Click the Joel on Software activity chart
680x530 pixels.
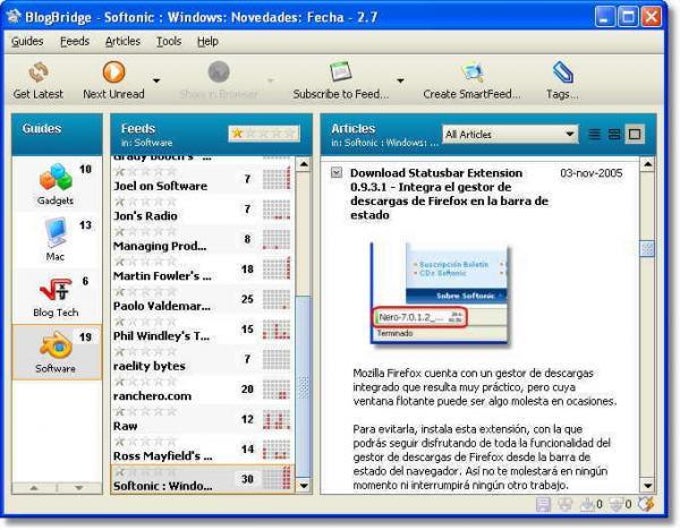click(276, 179)
